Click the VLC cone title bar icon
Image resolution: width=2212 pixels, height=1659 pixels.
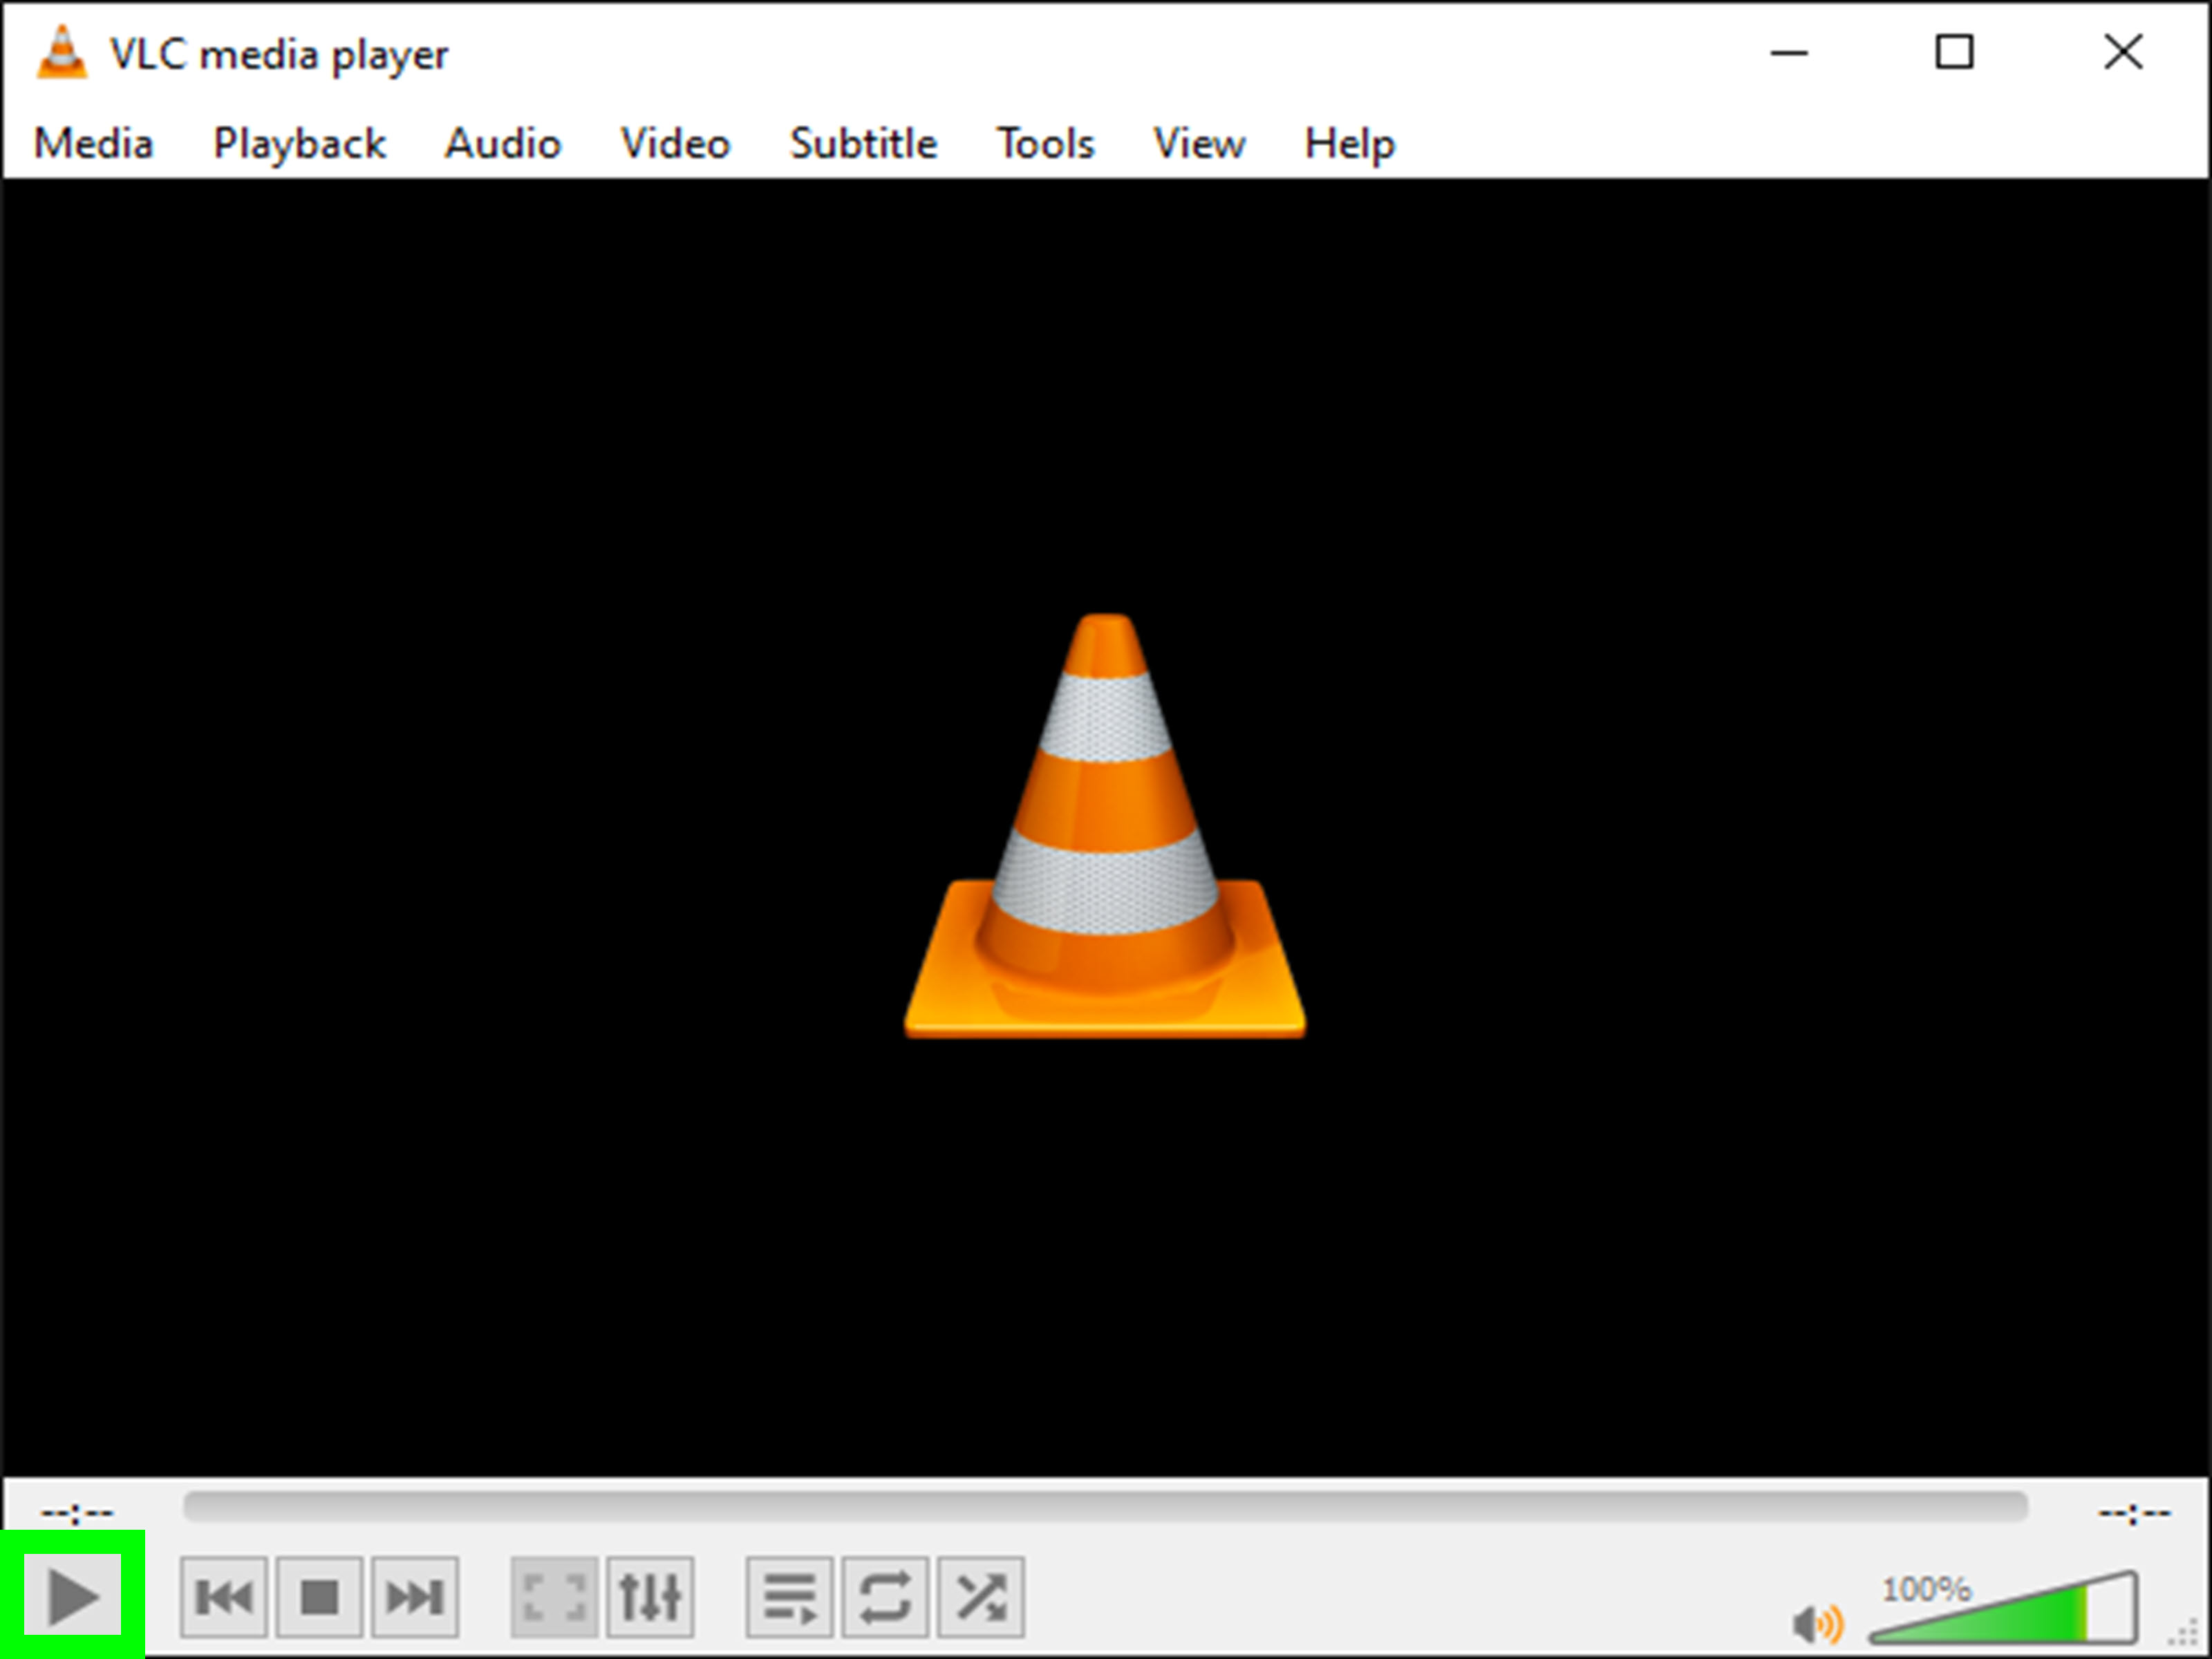coord(61,52)
